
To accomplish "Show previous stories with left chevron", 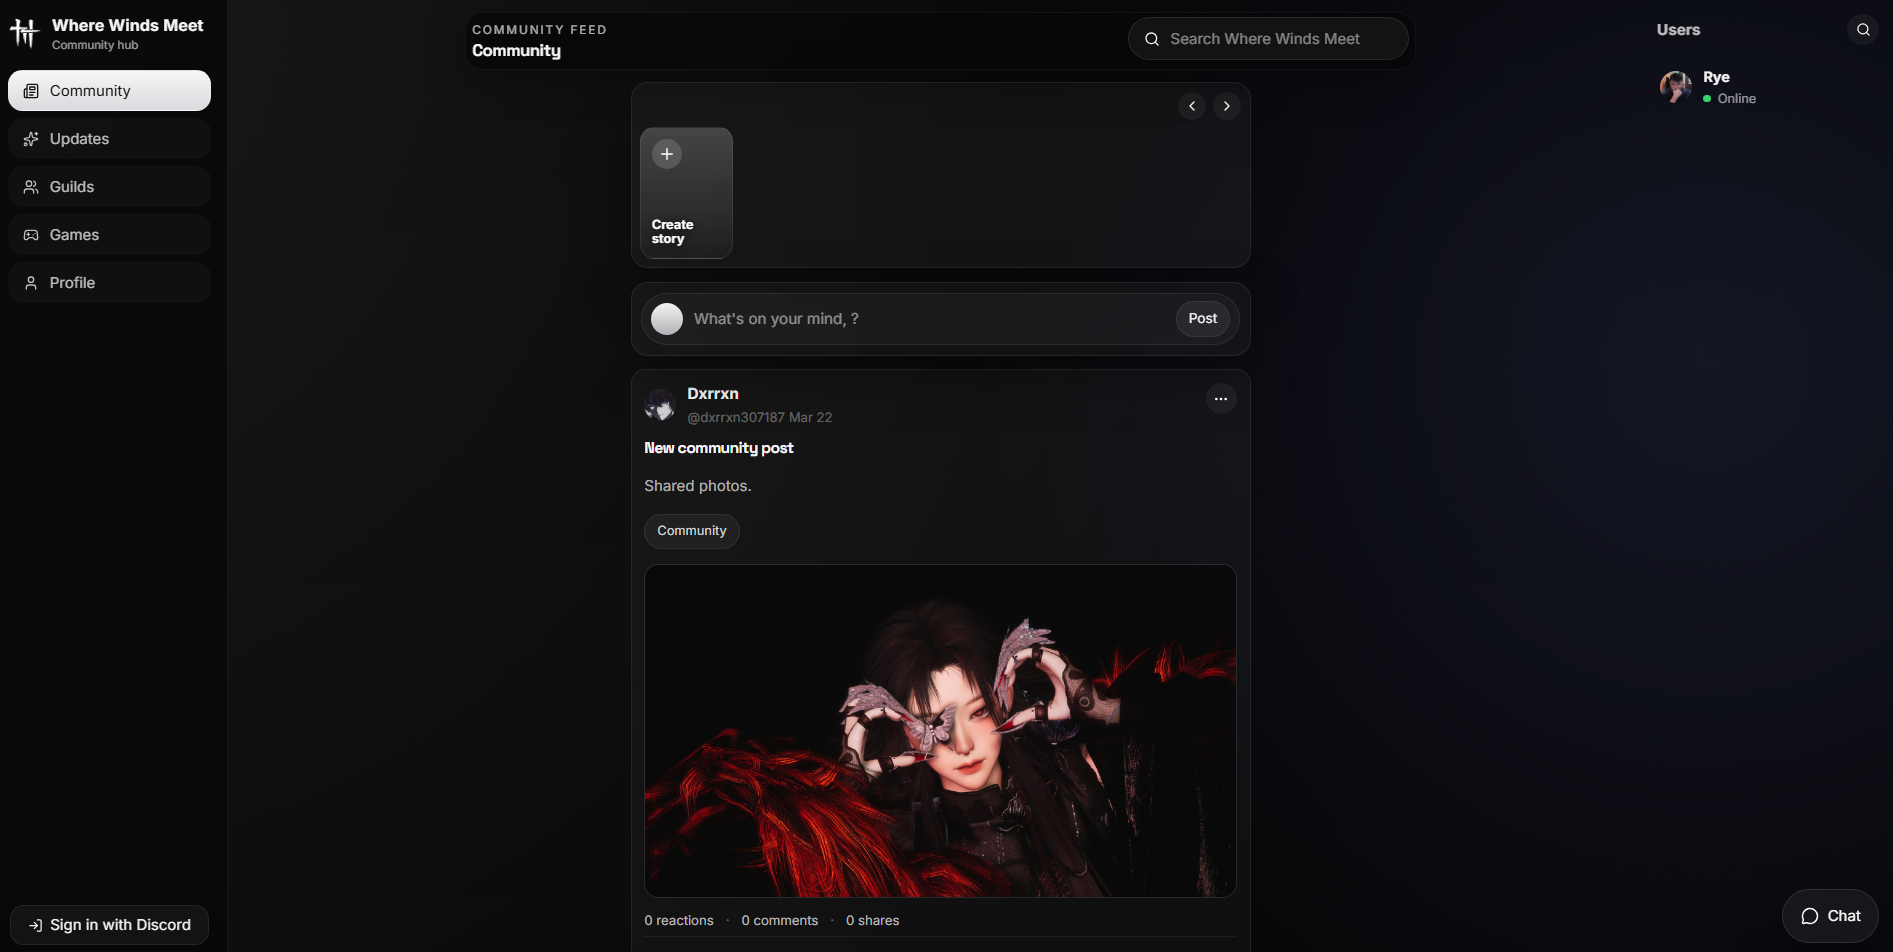I will 1192,106.
